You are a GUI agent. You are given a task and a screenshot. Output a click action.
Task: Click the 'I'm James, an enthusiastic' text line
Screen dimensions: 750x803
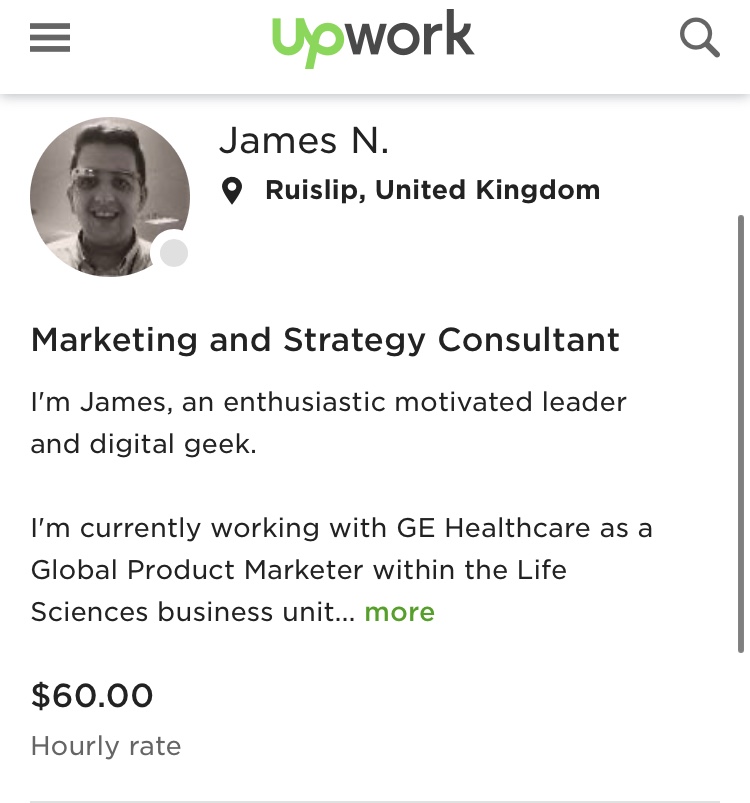point(329,402)
